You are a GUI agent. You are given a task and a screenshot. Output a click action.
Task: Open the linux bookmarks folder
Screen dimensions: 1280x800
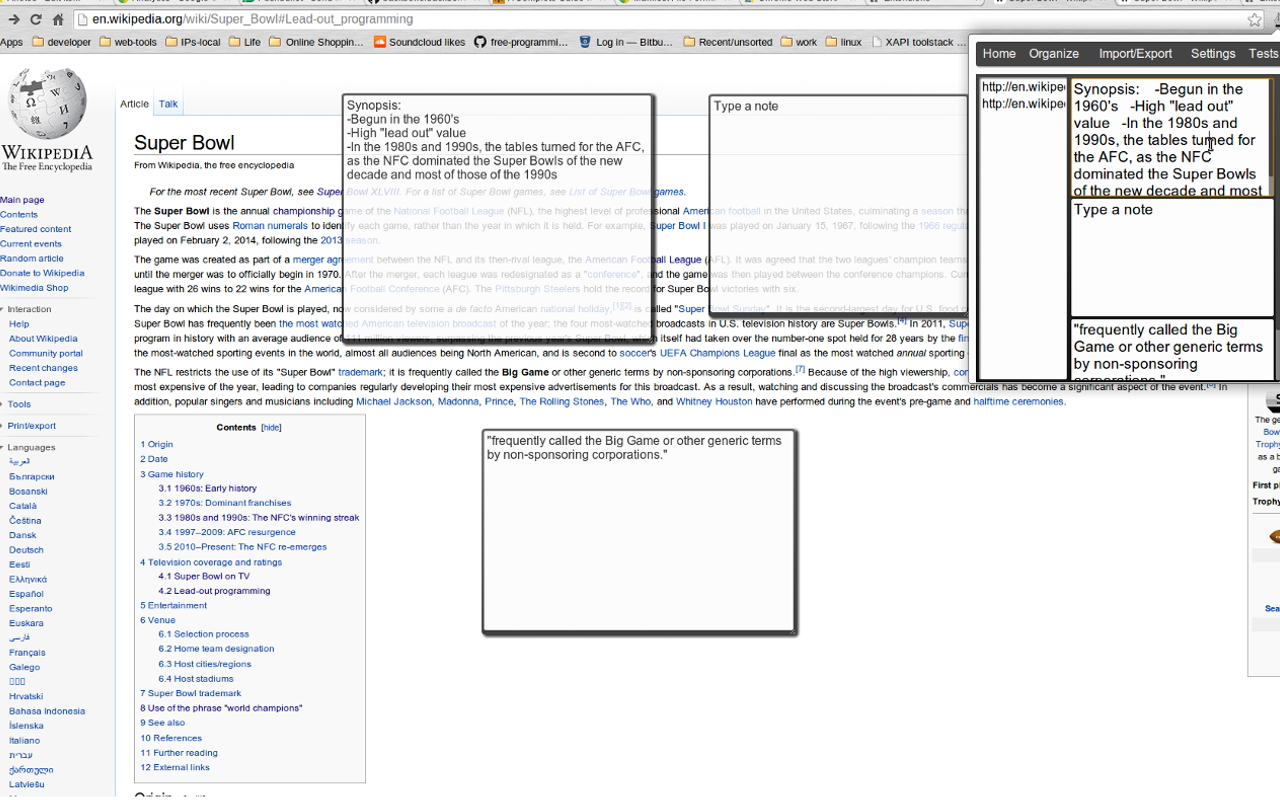point(844,42)
